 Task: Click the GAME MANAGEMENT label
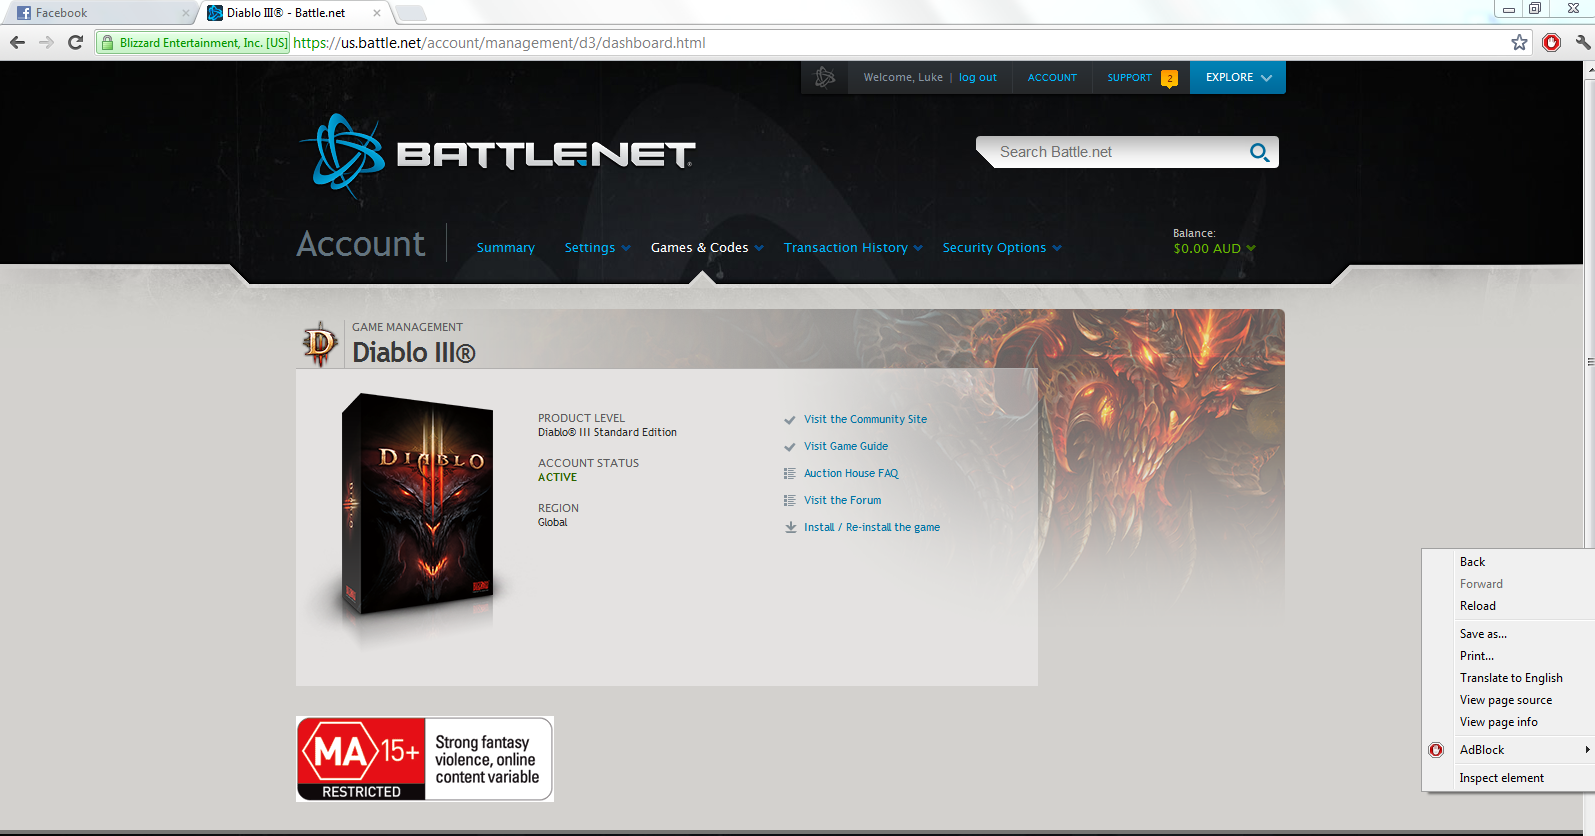tap(407, 328)
